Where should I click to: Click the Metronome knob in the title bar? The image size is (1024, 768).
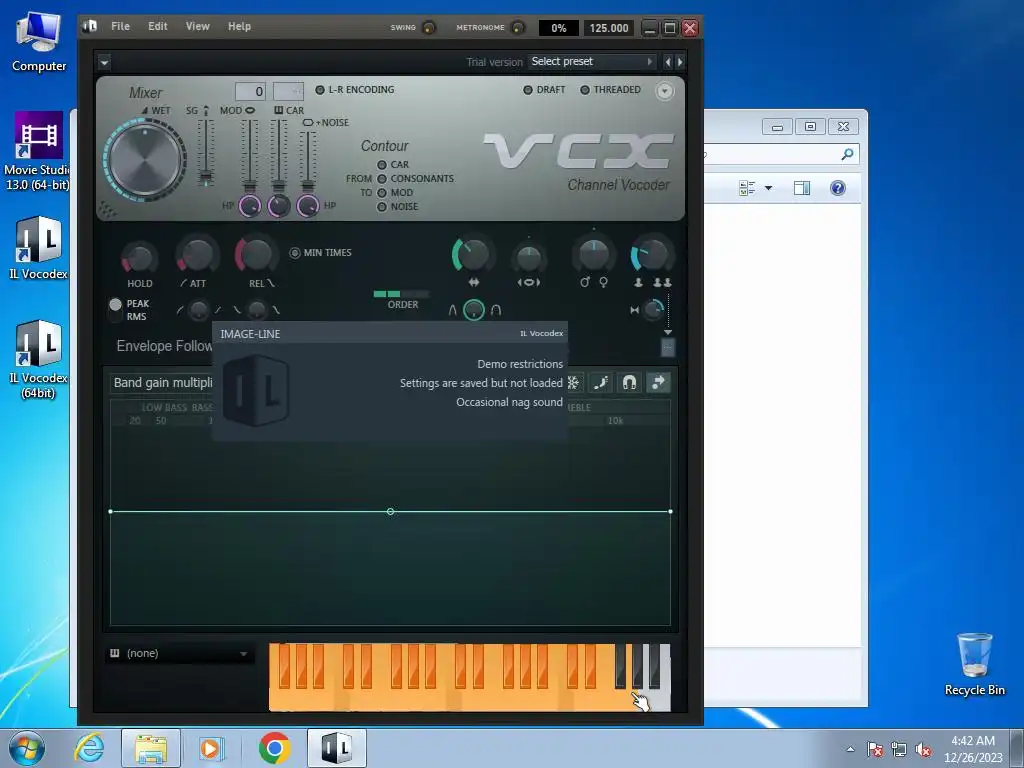(517, 27)
